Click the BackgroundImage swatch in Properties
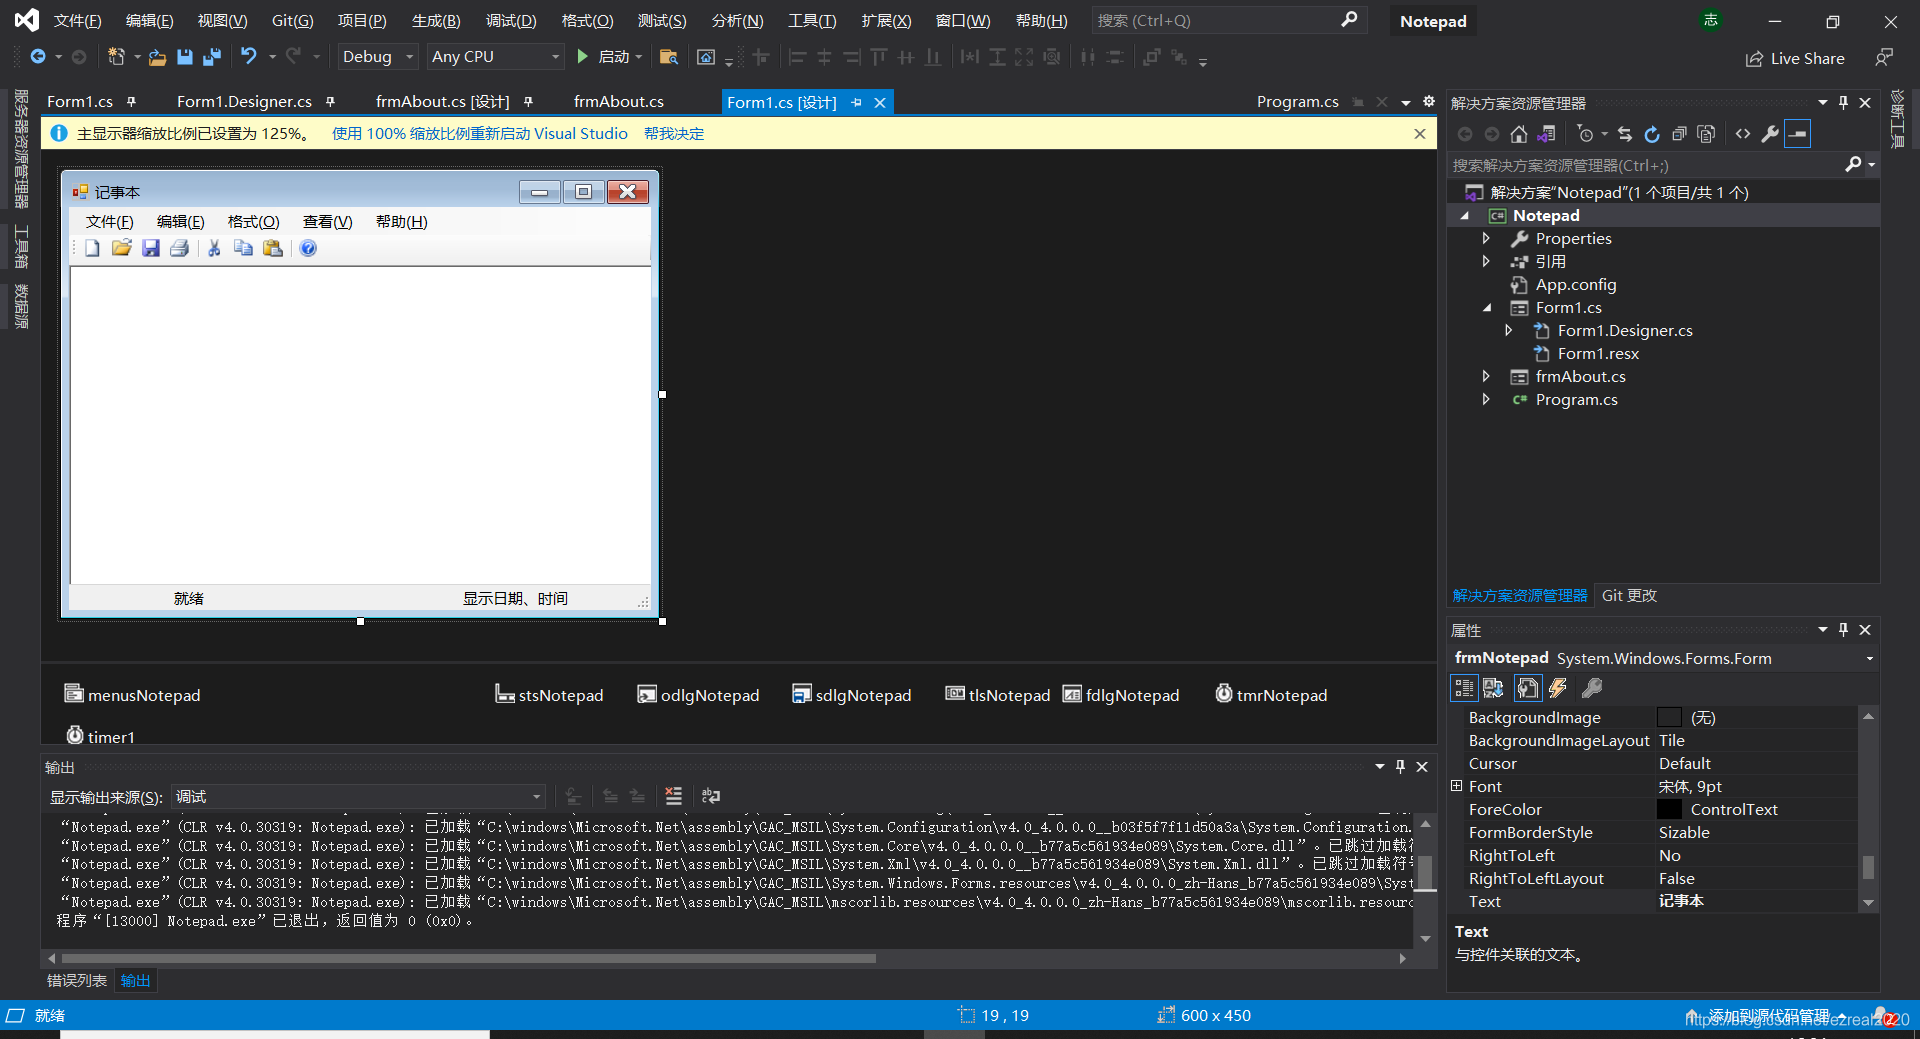 (1669, 718)
